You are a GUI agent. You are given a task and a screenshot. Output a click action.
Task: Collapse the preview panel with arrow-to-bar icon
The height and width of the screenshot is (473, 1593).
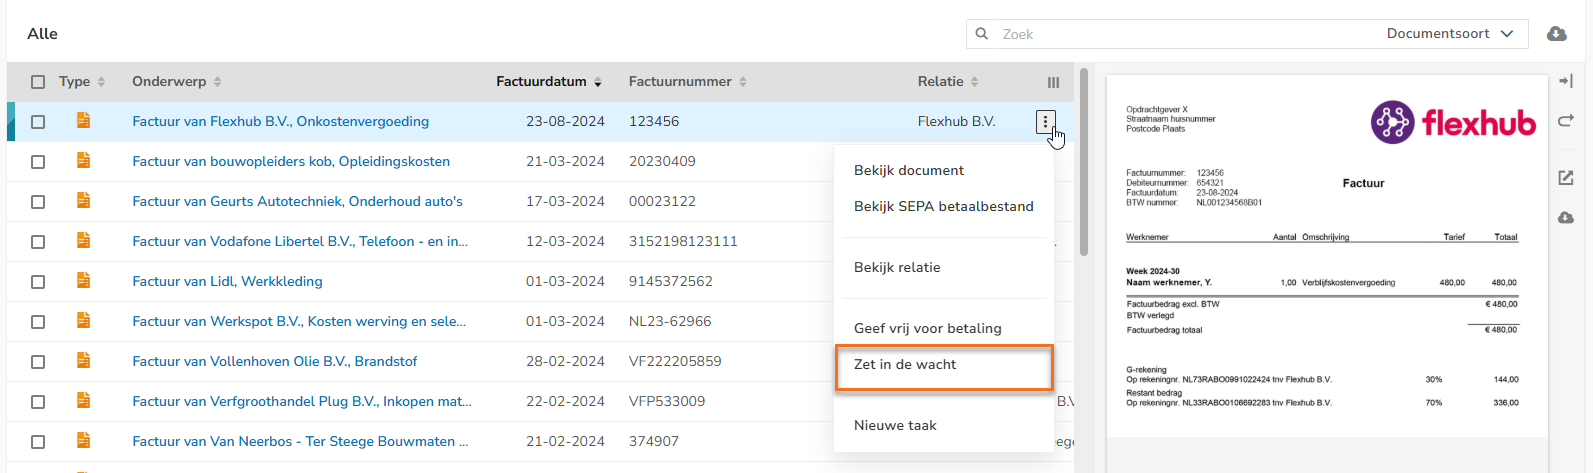coord(1566,81)
